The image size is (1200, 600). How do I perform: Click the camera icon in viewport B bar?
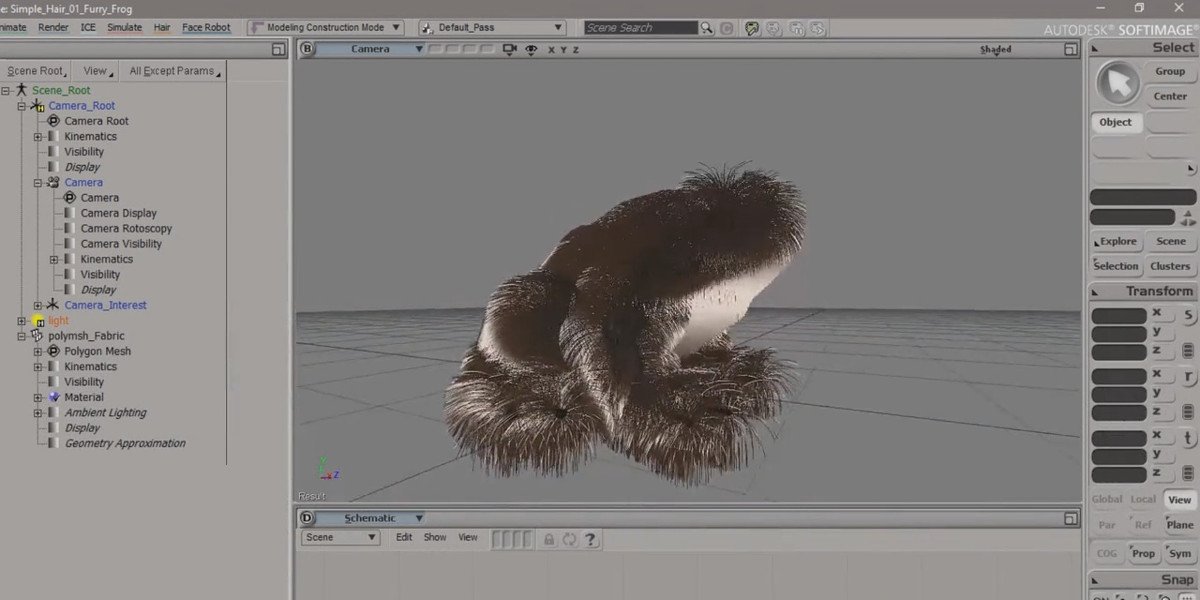(x=509, y=49)
